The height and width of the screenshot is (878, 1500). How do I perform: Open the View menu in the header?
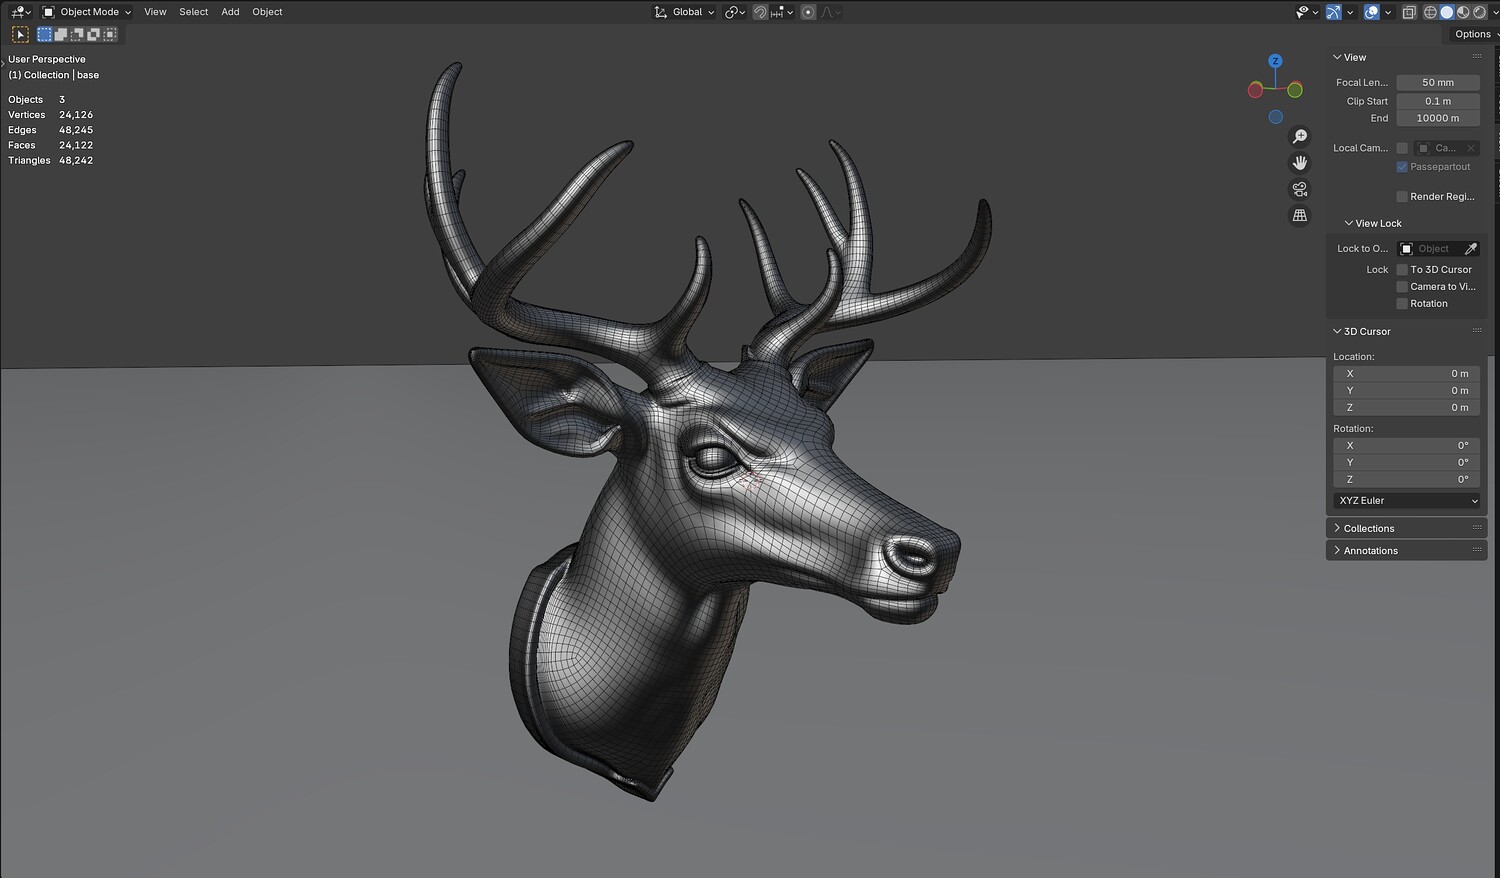point(155,12)
